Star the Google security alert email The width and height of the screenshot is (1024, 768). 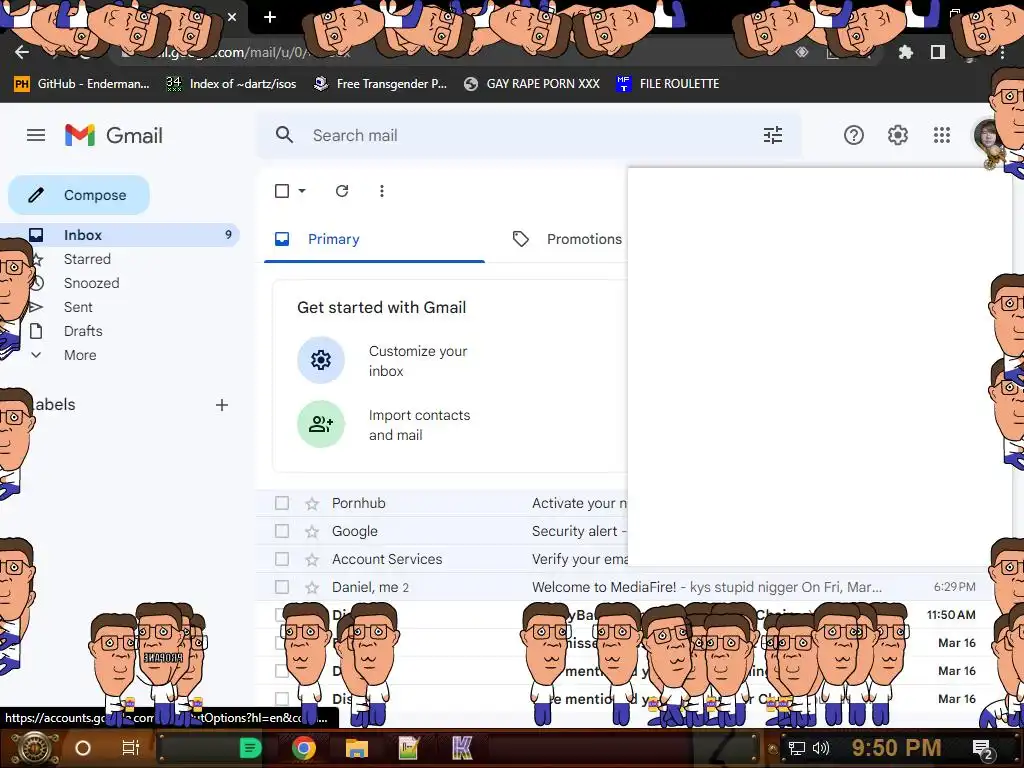click(x=312, y=532)
